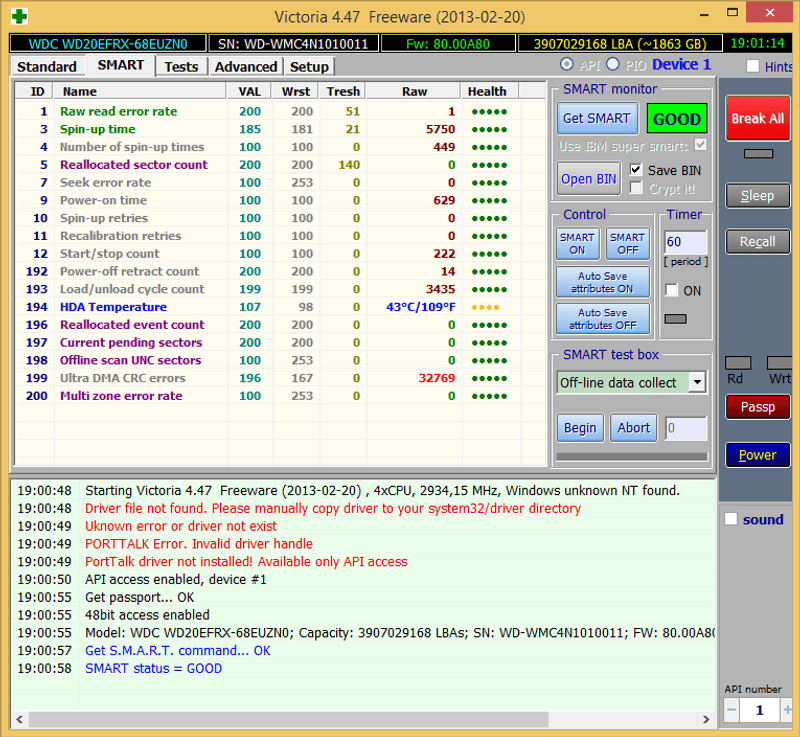Expand the Off-line data collect dropdown
This screenshot has height=737, width=800.
697,382
